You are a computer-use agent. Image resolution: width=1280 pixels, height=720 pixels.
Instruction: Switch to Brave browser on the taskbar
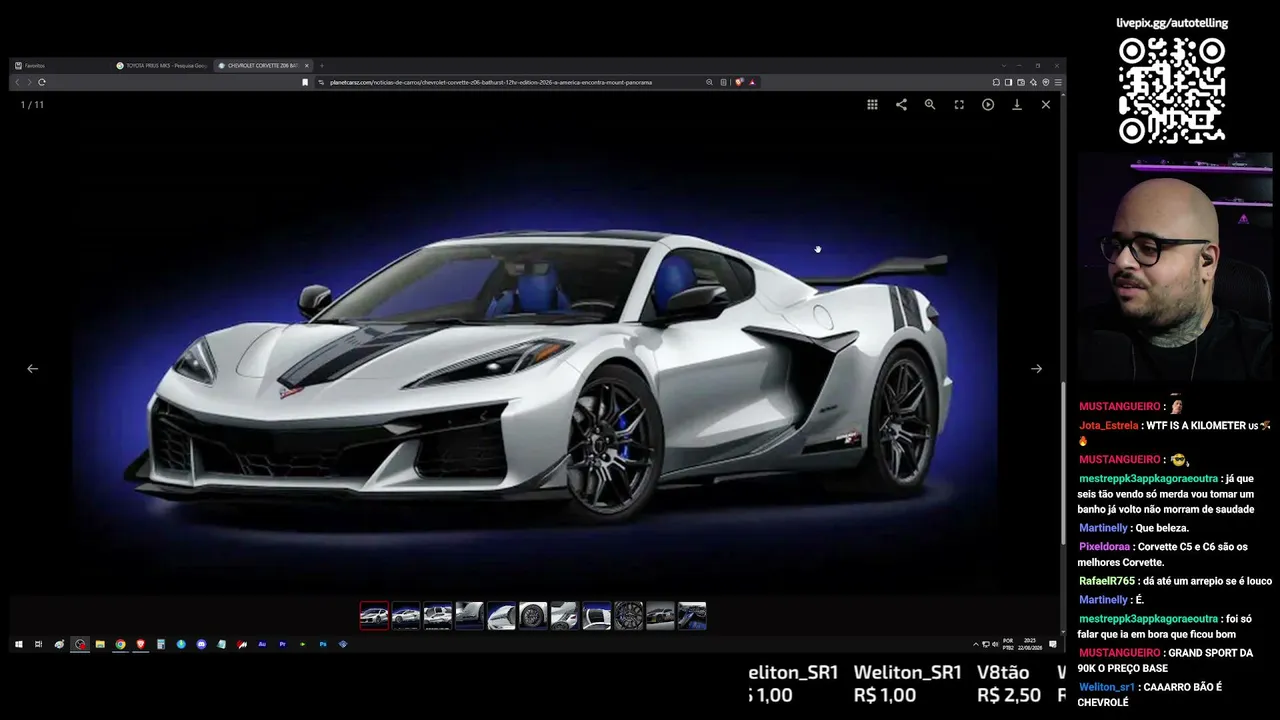[x=141, y=644]
